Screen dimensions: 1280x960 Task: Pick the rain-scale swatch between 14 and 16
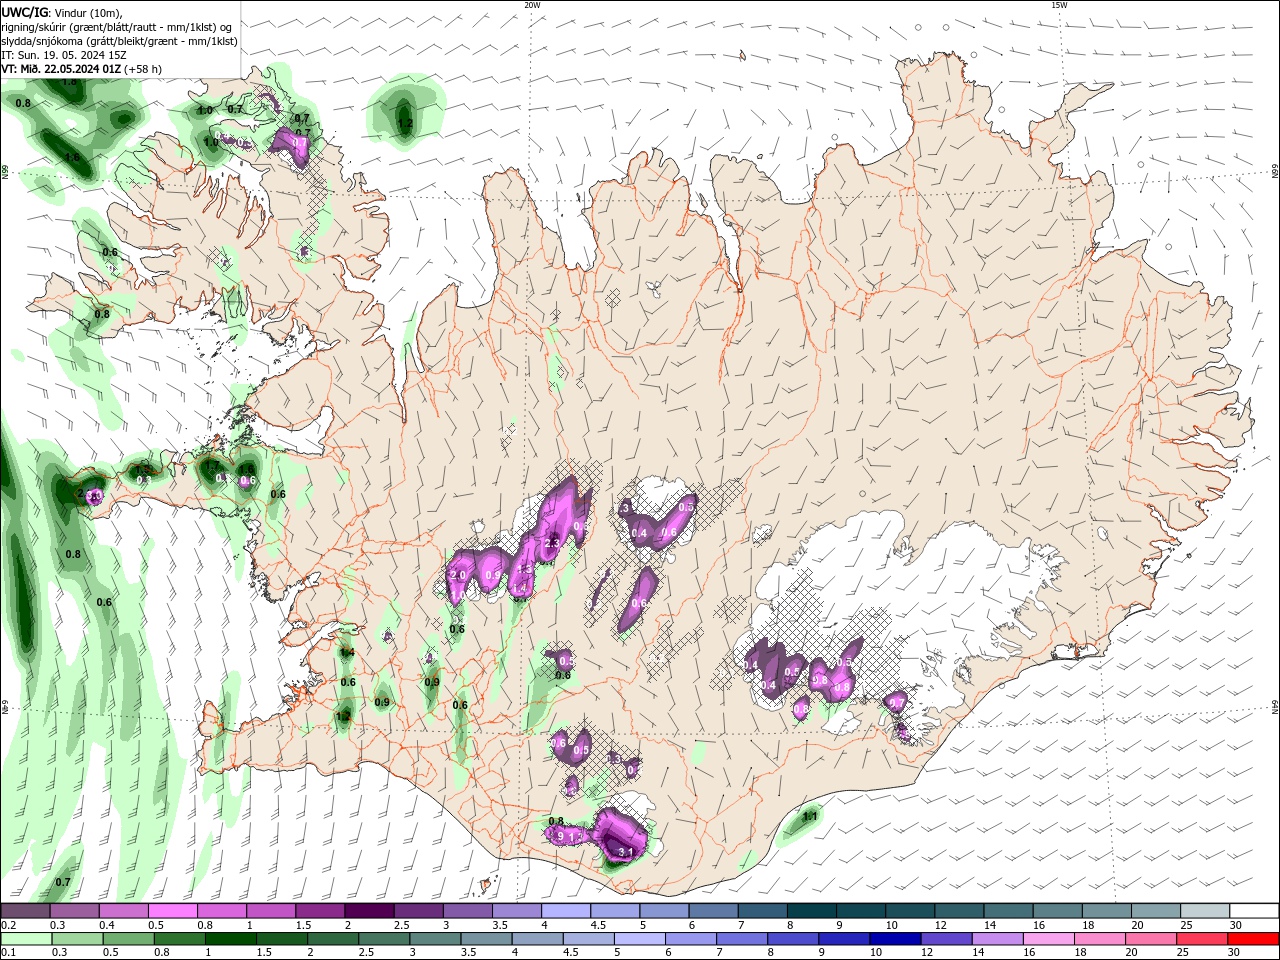pyautogui.click(x=997, y=939)
